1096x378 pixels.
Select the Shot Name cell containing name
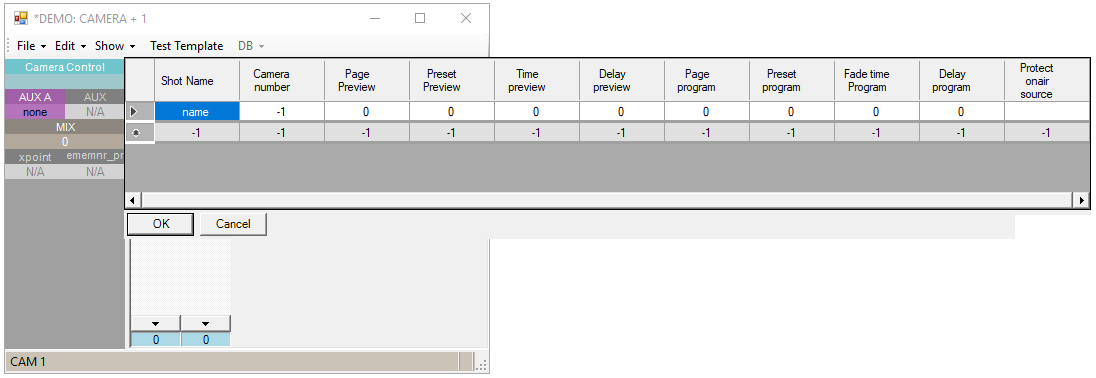pos(197,111)
